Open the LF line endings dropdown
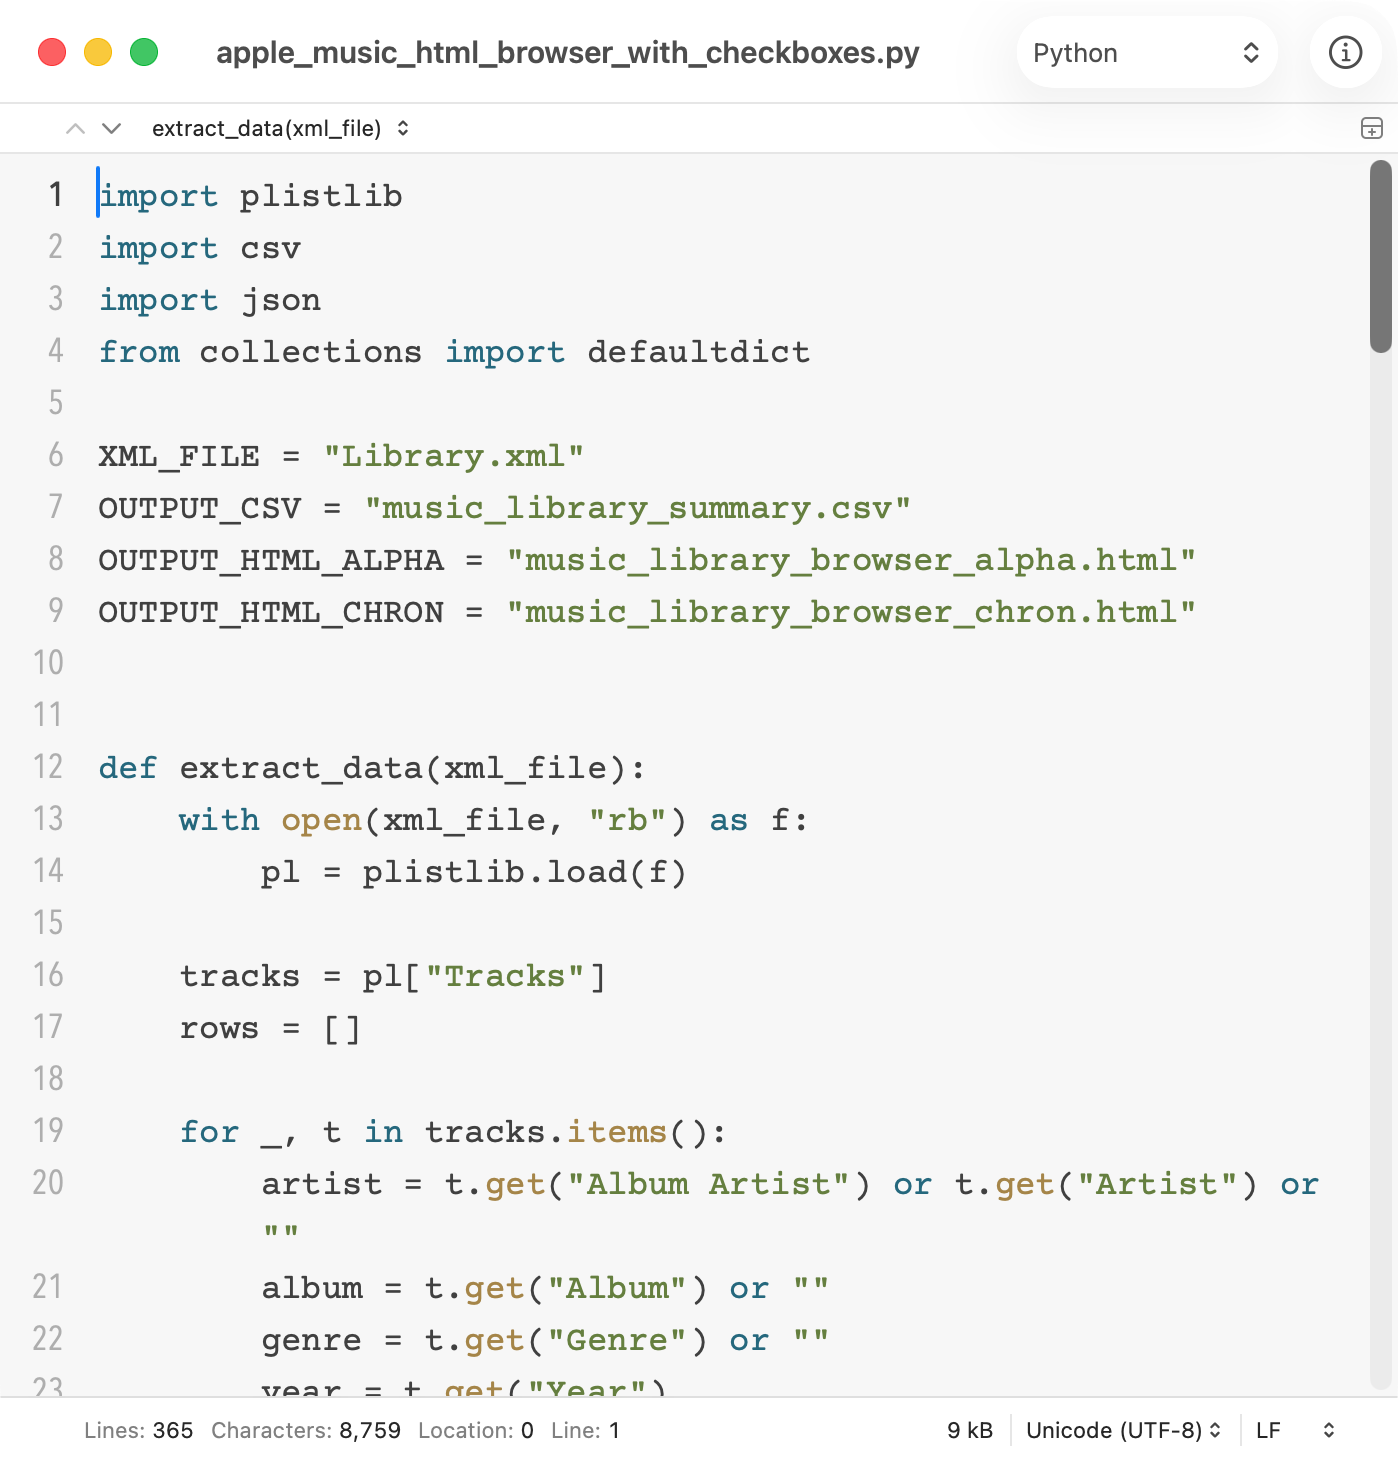 pos(1295,1430)
